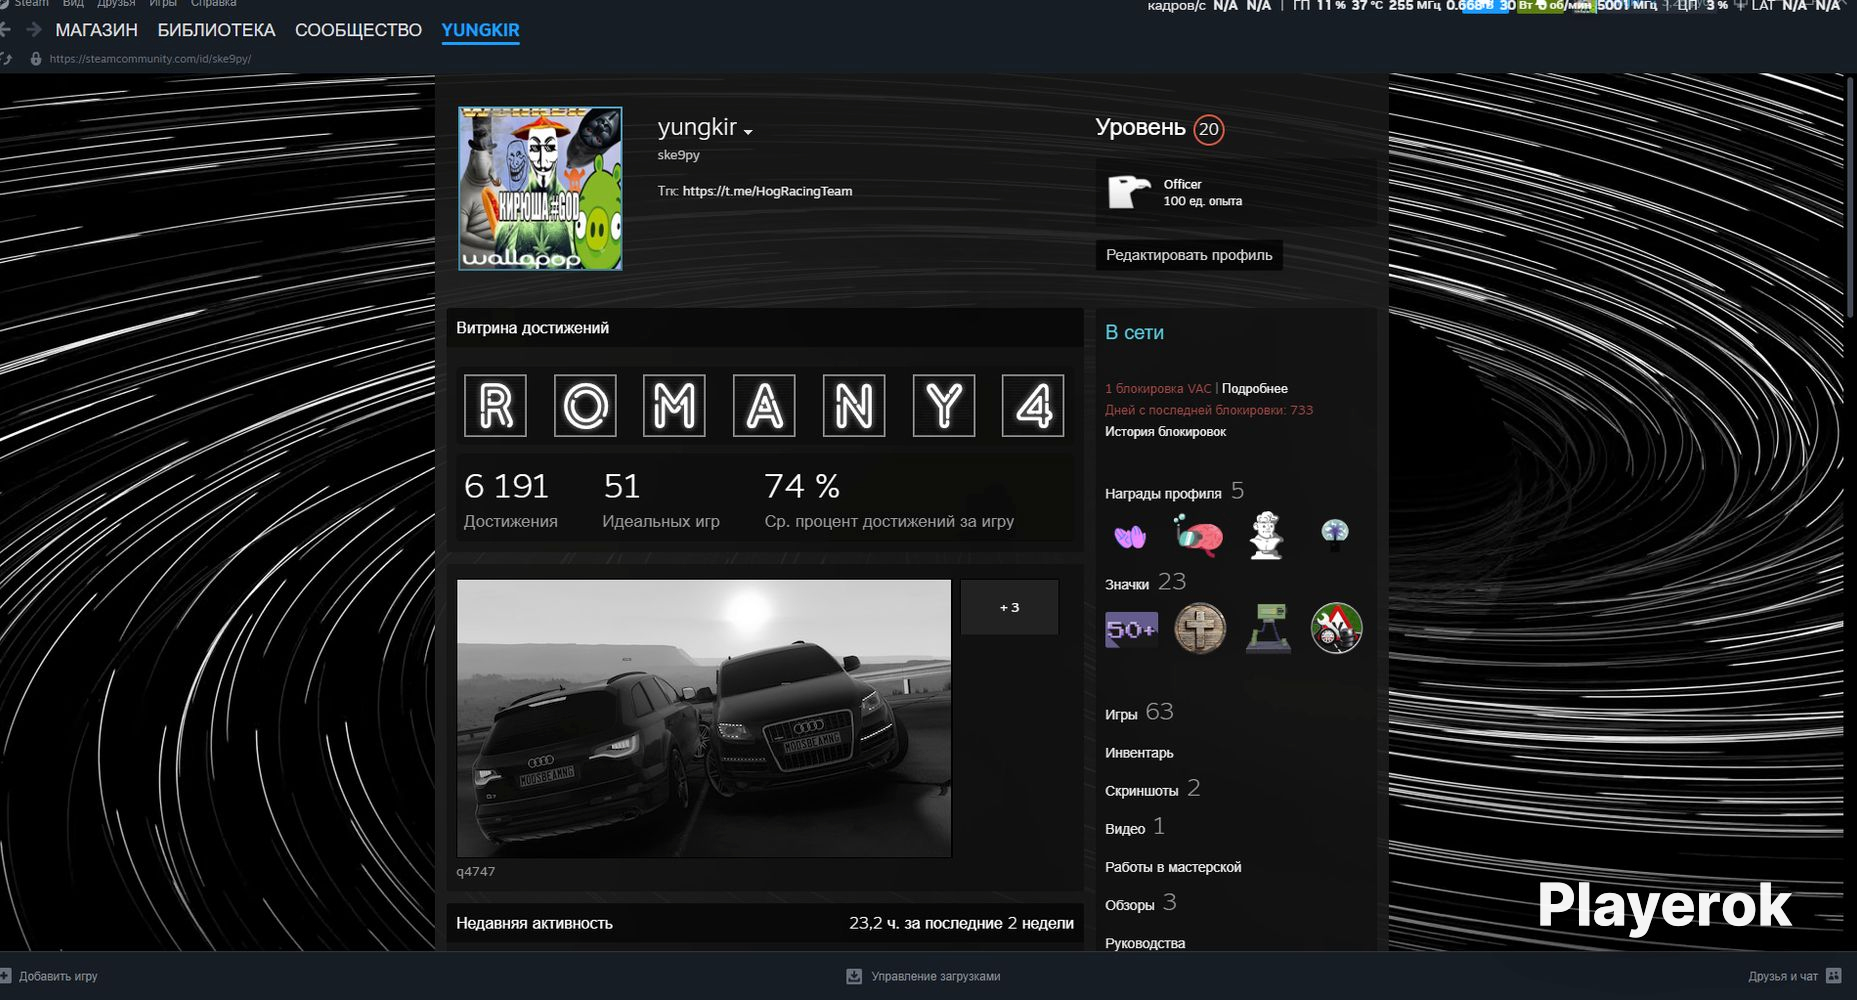Viewport: 1857px width, 1000px height.
Task: Click the plus icon for Добавить игру
Action: pos(5,976)
